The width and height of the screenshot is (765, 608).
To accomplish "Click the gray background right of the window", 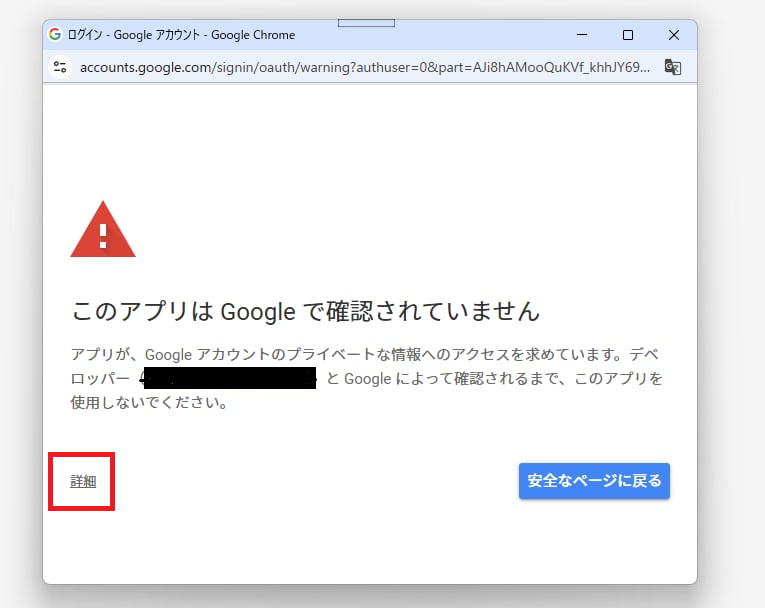I will coord(730,300).
